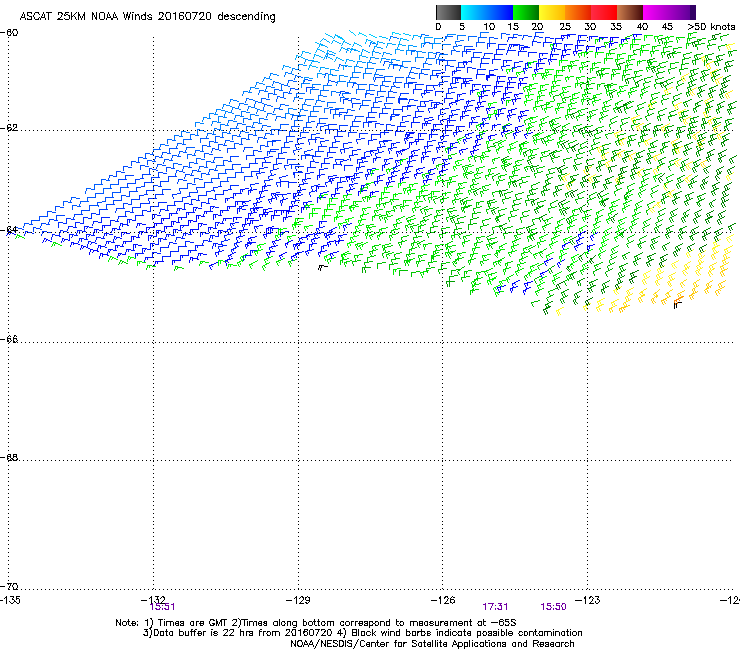Viewport: 740px width, 650px height.
Task: Click the -66 latitude axis label
Action: [x=9, y=339]
